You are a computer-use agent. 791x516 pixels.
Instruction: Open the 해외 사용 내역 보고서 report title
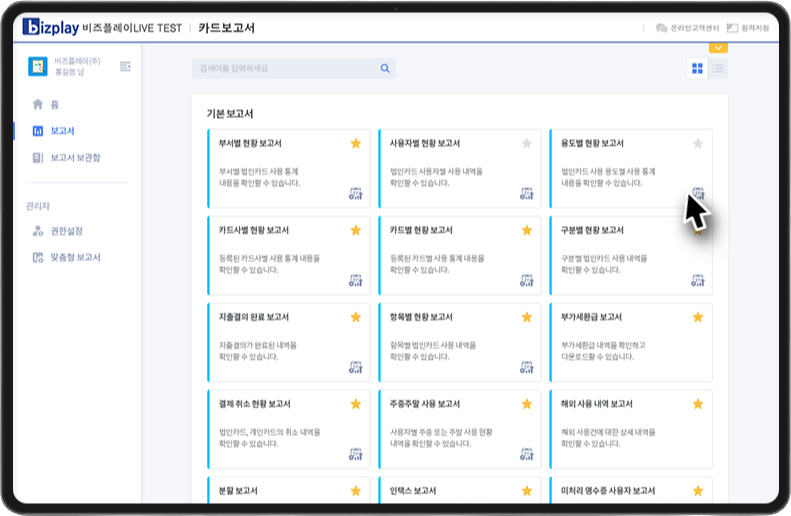pos(596,404)
